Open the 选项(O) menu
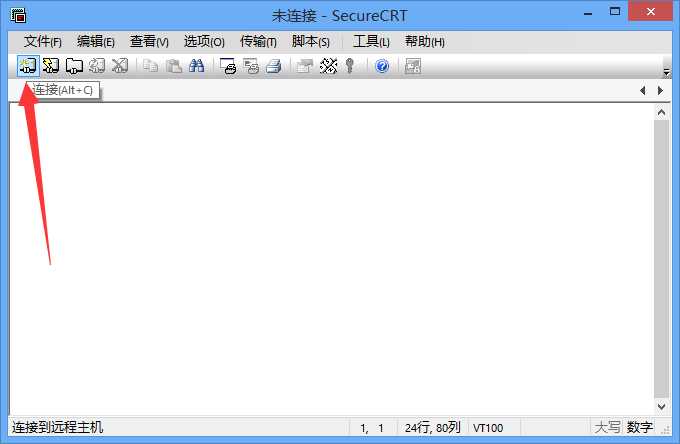The width and height of the screenshot is (680, 444). click(204, 42)
